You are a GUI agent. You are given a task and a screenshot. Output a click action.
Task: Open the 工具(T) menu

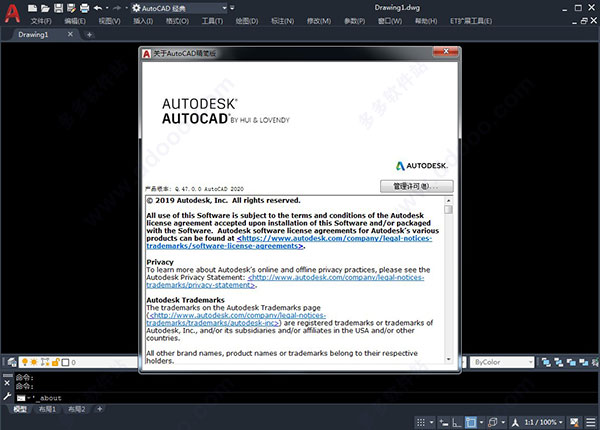(x=212, y=21)
